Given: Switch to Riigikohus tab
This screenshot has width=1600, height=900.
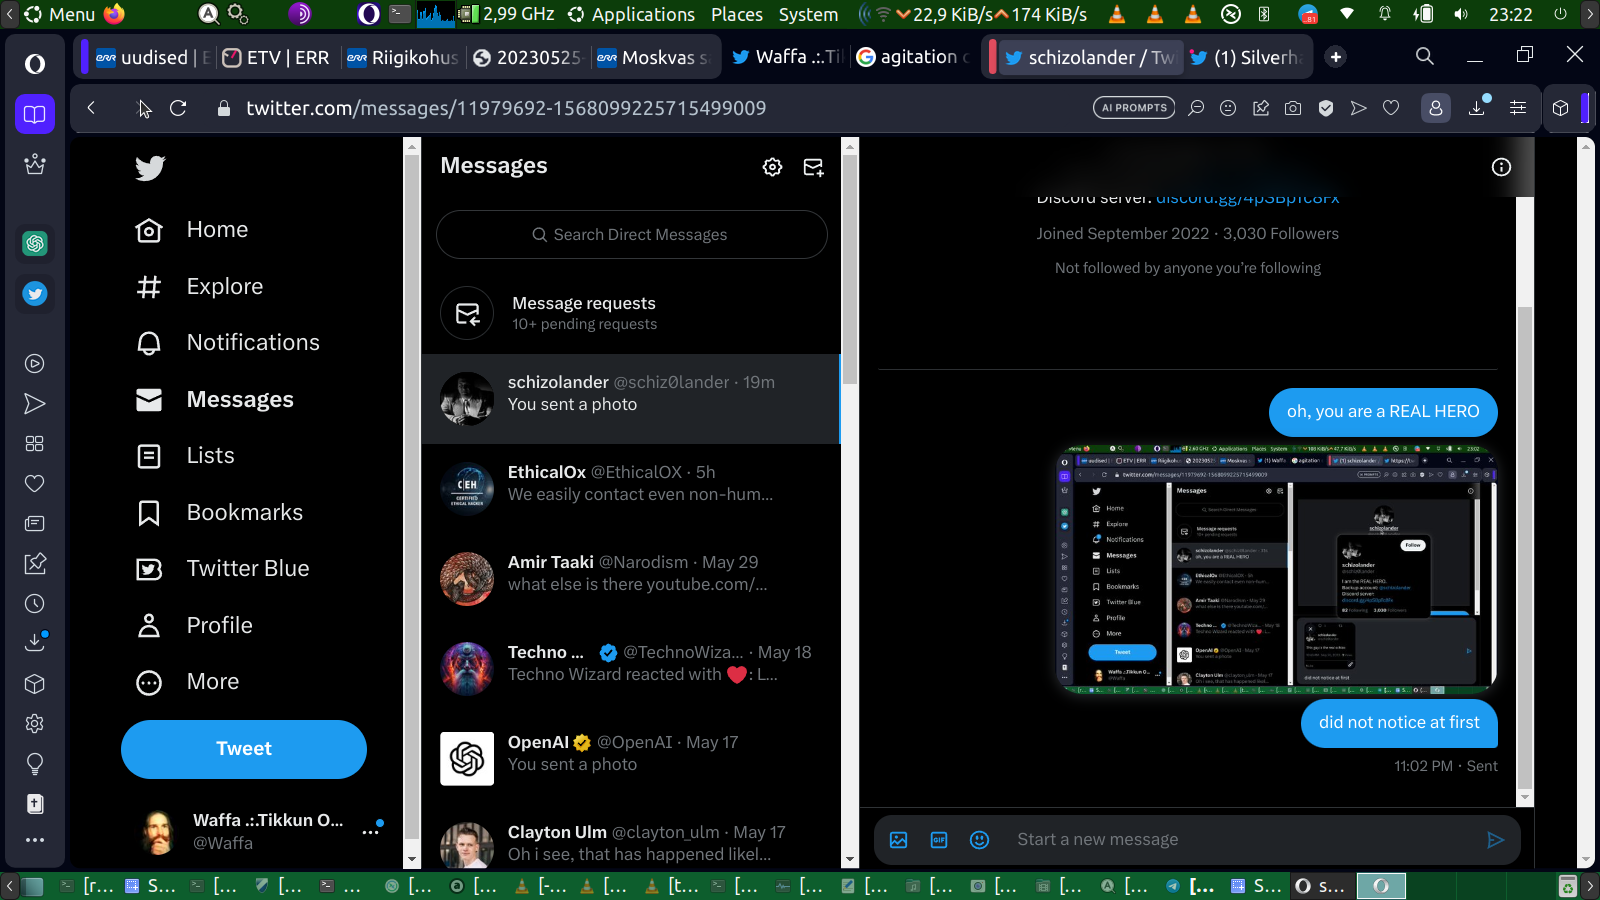Looking at the screenshot, I should click(x=403, y=57).
